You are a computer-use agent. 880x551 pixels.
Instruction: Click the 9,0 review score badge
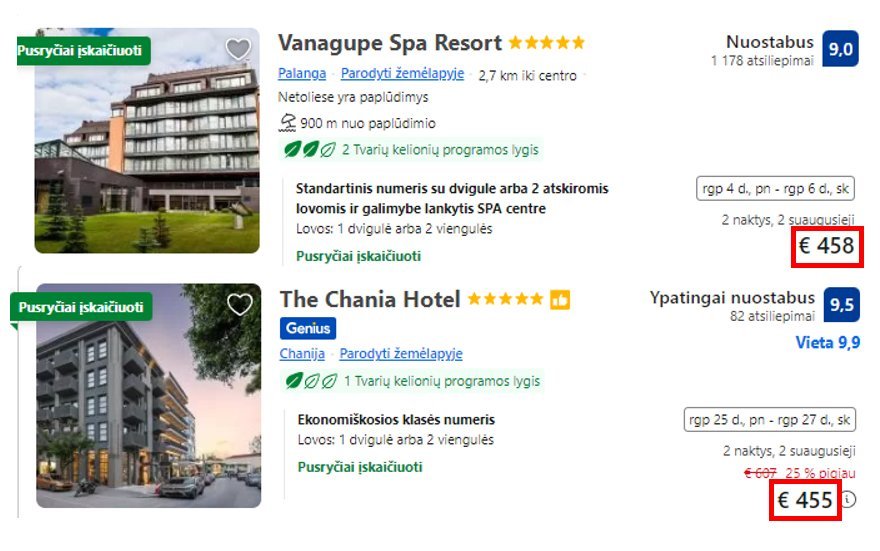[x=840, y=48]
